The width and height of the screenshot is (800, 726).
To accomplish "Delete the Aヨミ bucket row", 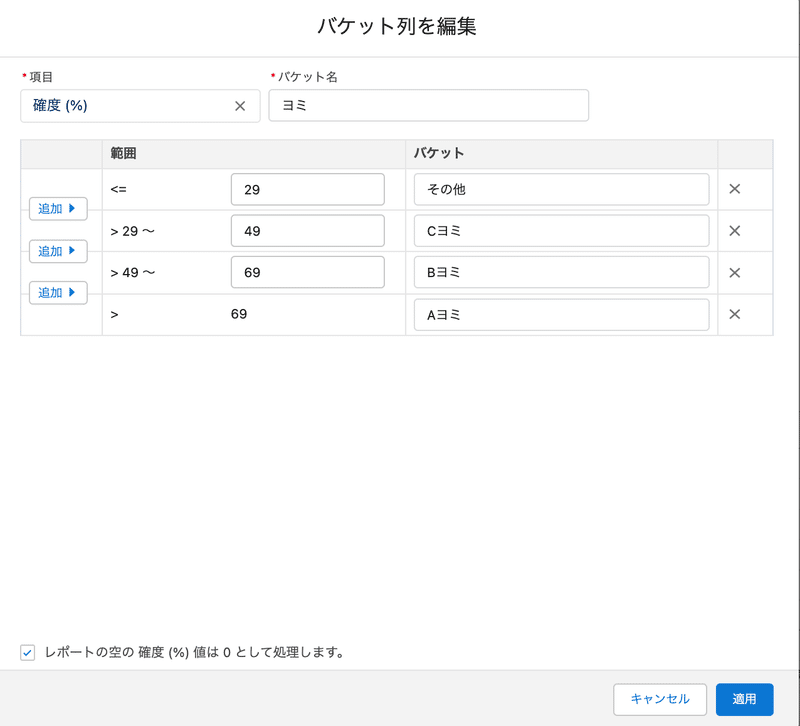I will point(735,314).
